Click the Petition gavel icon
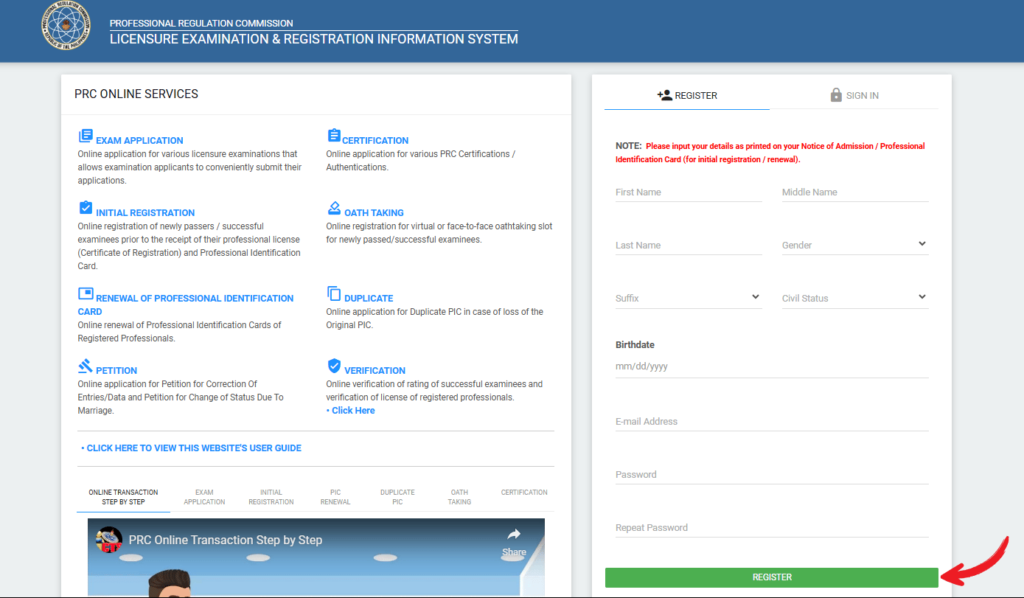 (86, 366)
